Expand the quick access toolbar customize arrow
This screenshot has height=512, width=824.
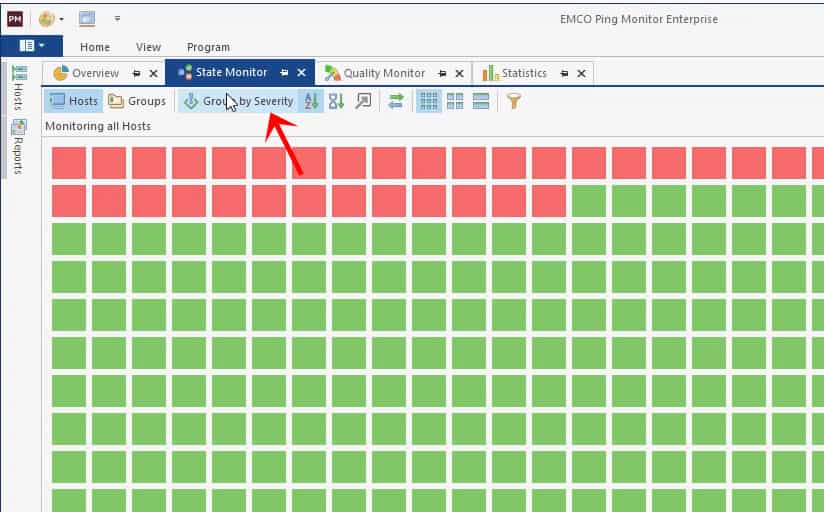(x=117, y=19)
